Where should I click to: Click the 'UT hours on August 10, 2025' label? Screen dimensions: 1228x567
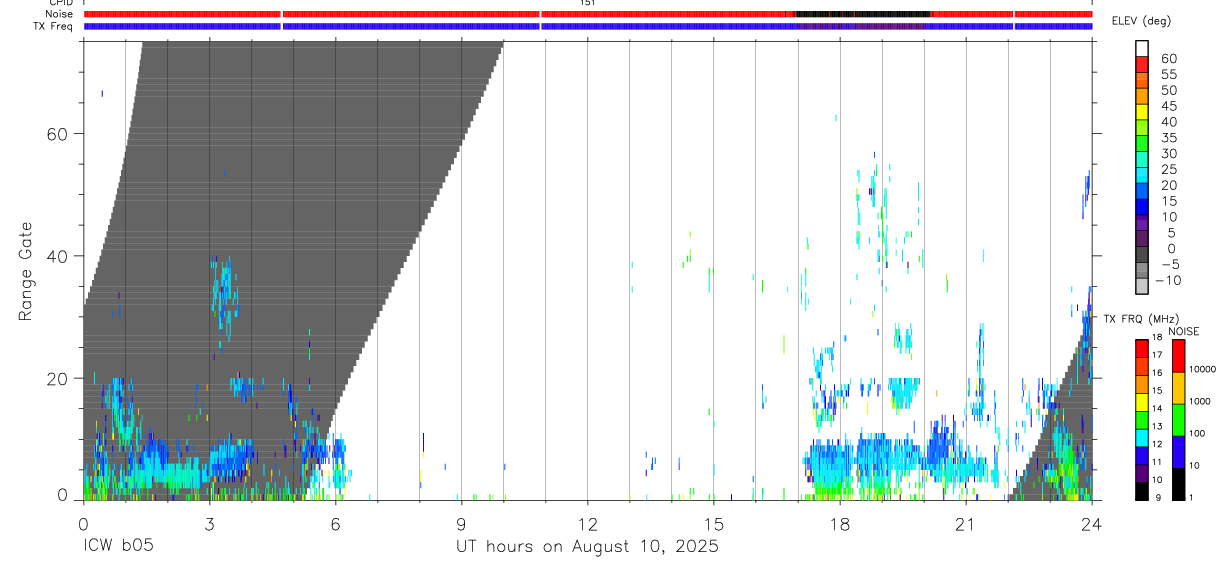click(588, 547)
